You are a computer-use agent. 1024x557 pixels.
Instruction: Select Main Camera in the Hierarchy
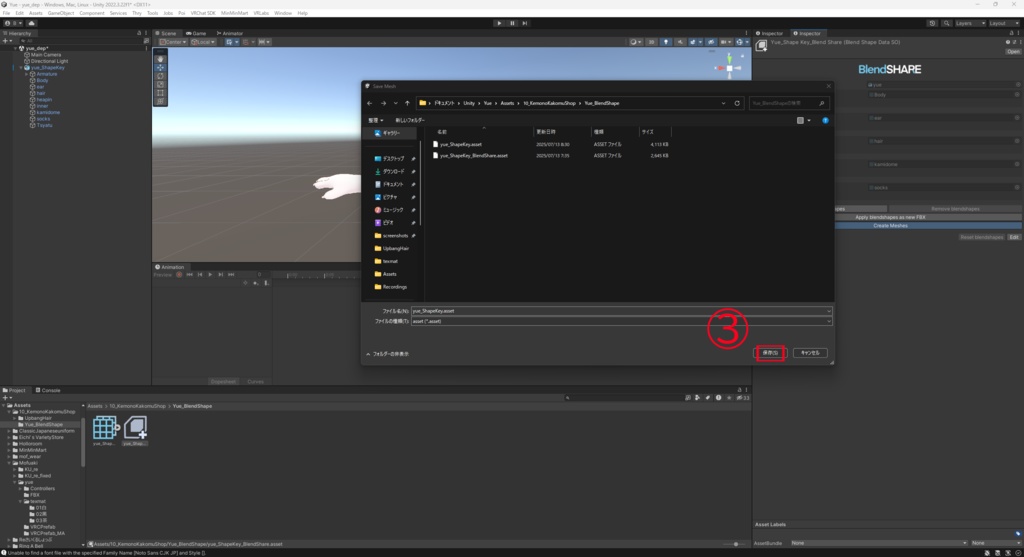(x=46, y=55)
